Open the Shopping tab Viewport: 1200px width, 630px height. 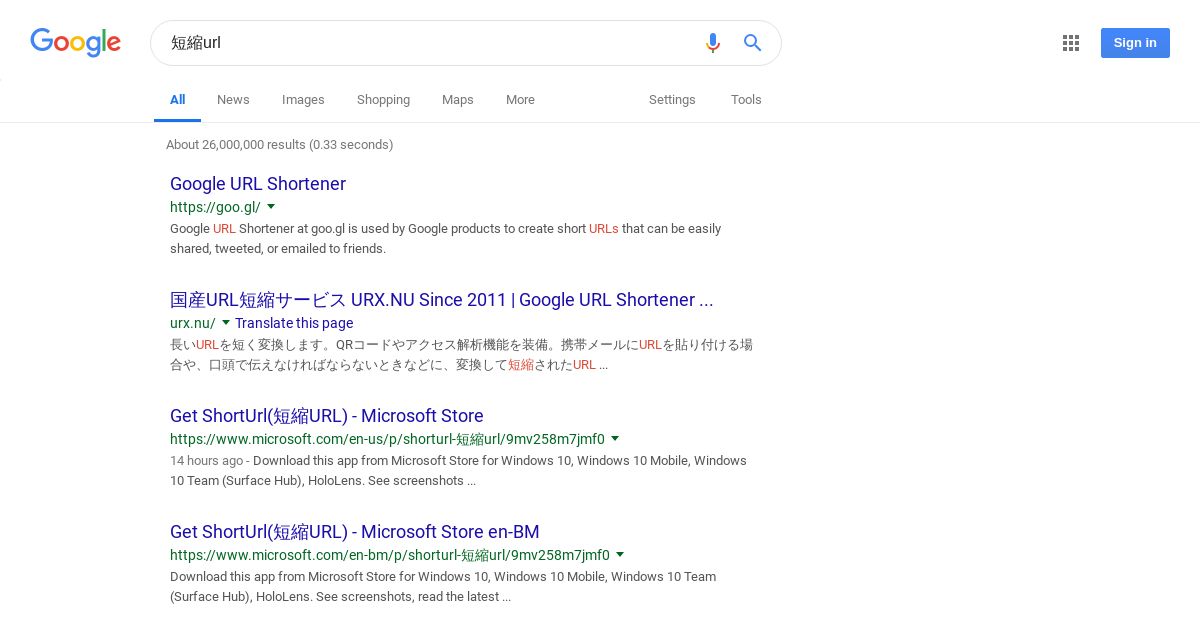(383, 100)
